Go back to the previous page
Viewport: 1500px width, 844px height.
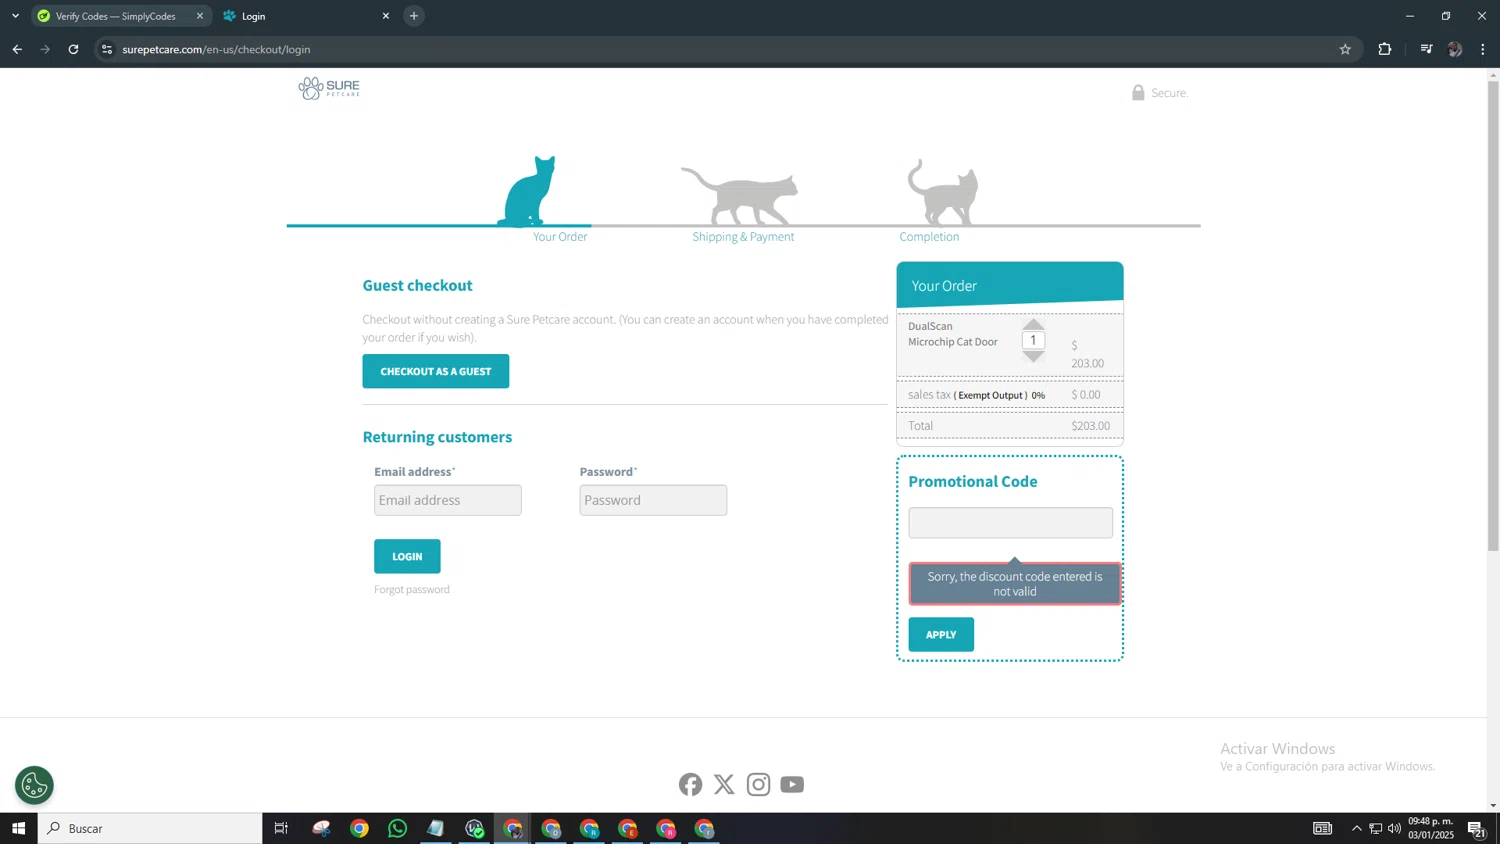pyautogui.click(x=17, y=49)
